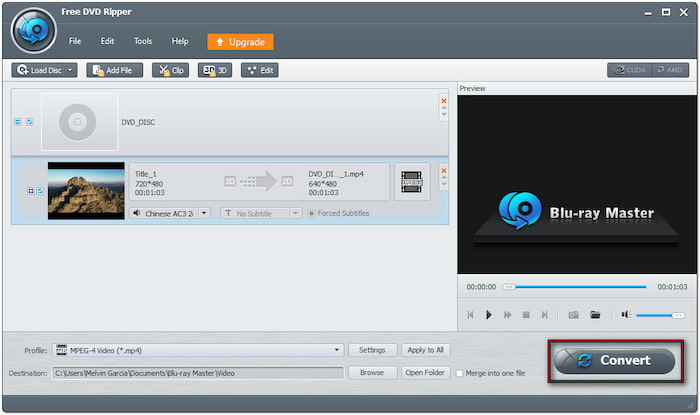700x415 pixels.
Task: Open the Edit effects toolbar button
Action: [x=260, y=70]
